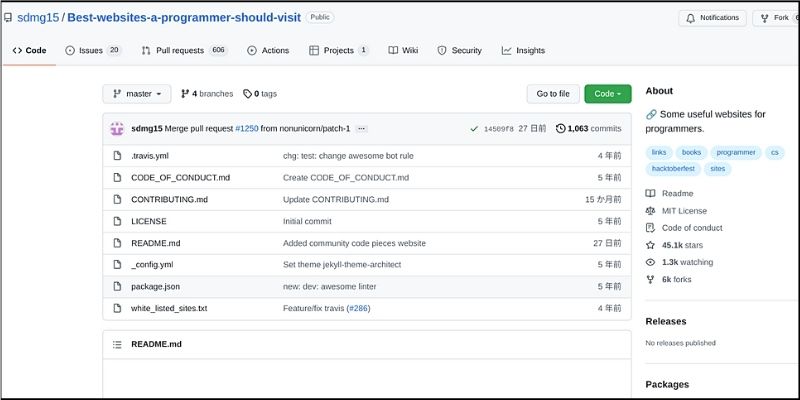
Task: Click the file icon for .travis.yml
Action: tap(117, 156)
